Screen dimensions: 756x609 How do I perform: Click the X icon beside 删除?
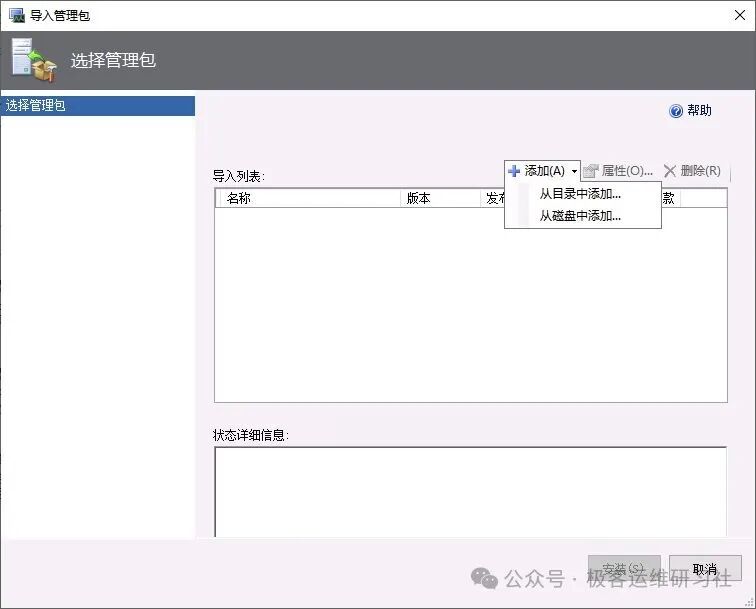click(670, 171)
